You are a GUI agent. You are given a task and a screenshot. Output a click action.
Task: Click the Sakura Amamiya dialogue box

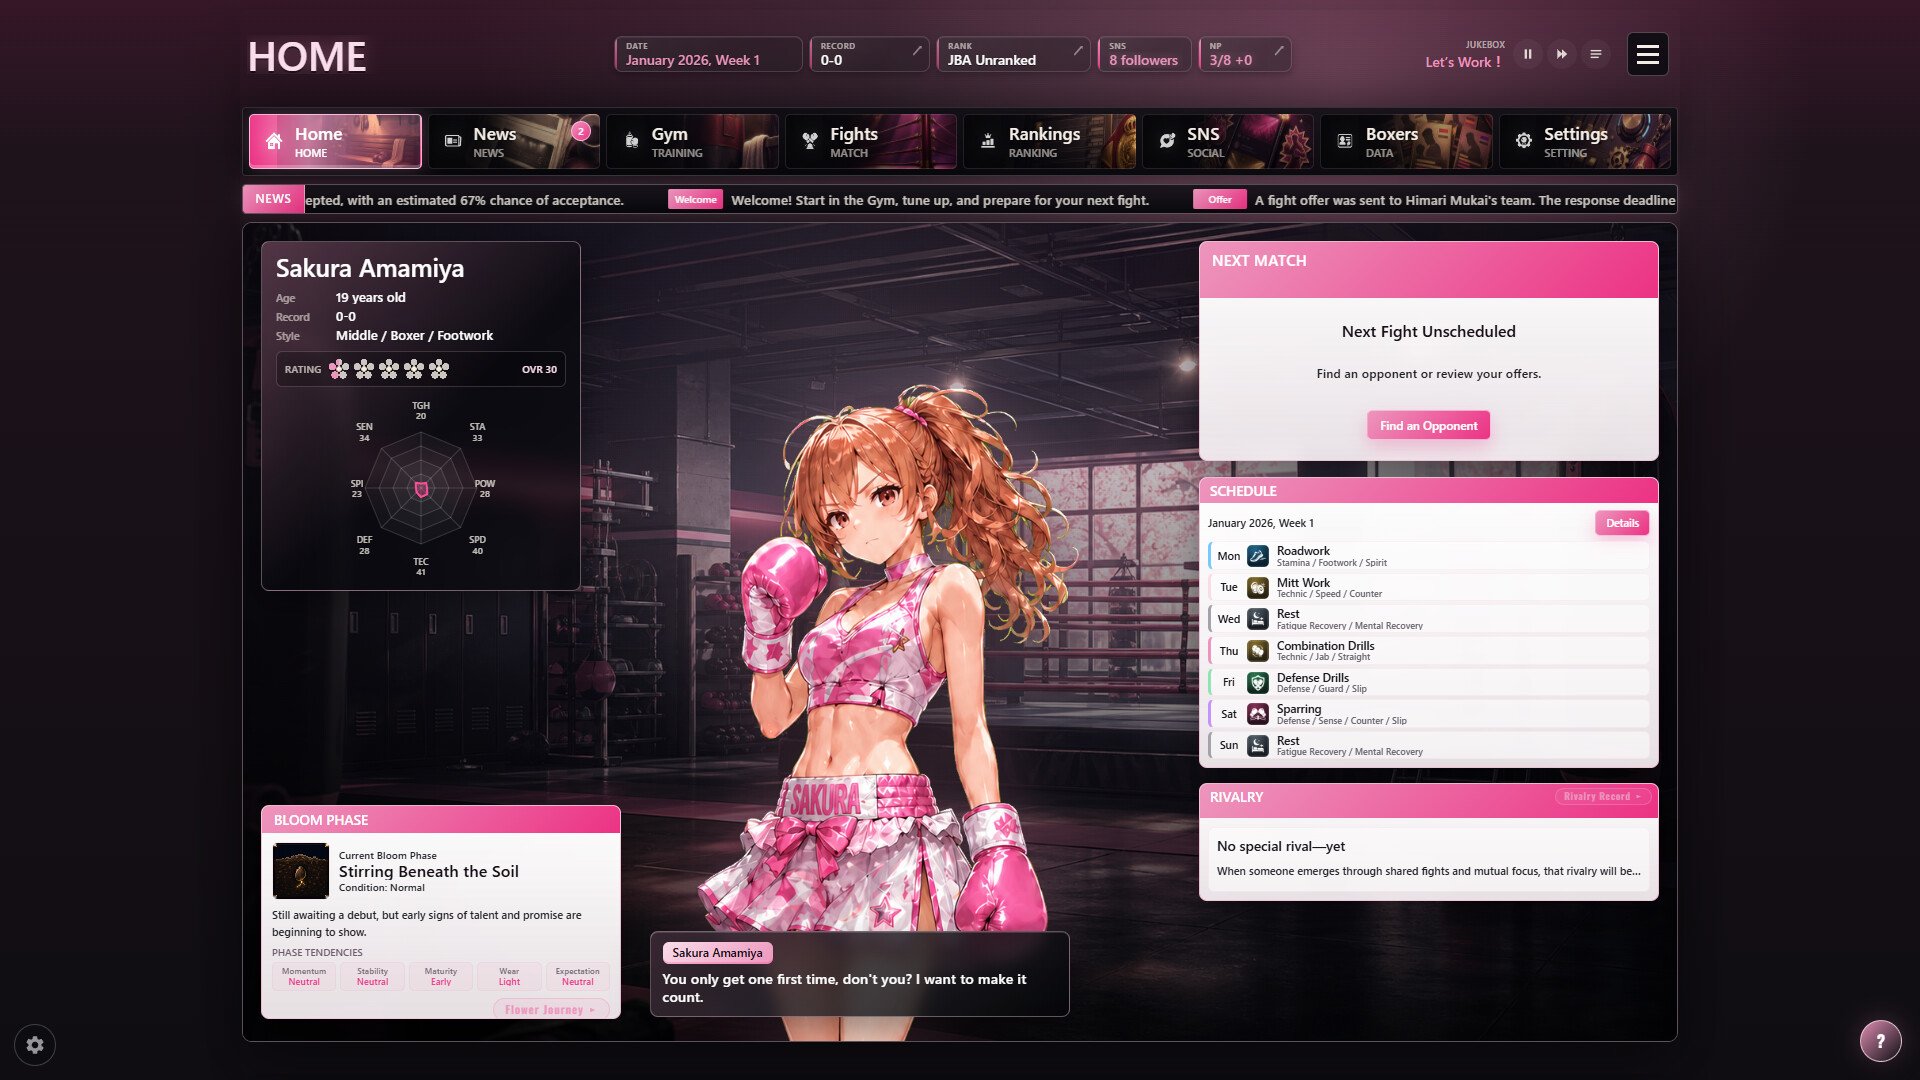coord(860,974)
